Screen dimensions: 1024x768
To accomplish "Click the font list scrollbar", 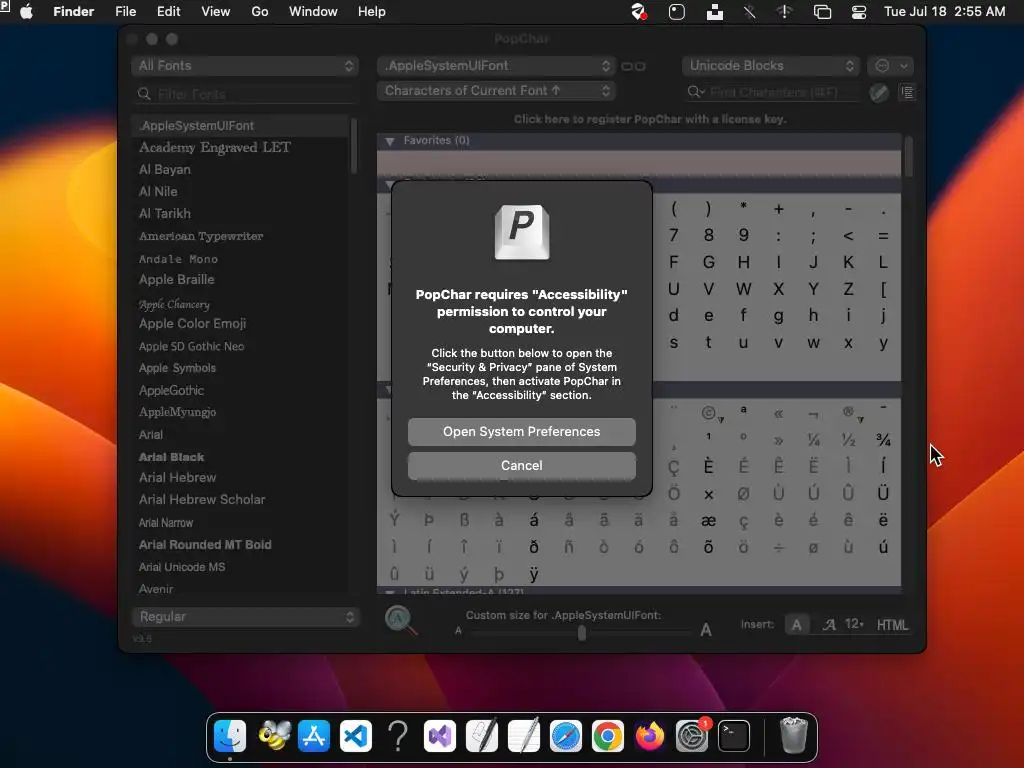I will [x=354, y=146].
